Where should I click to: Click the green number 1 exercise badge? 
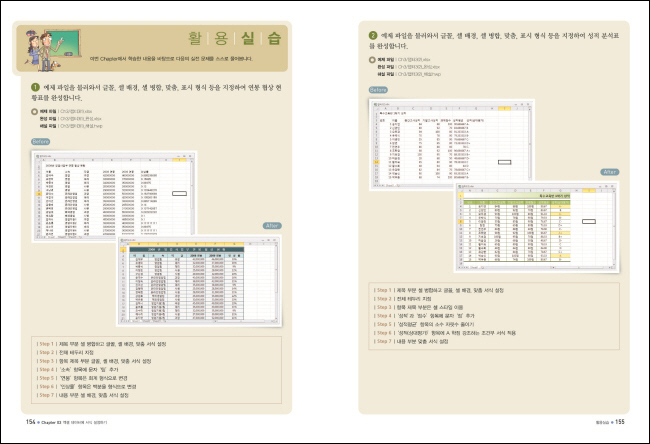point(35,89)
